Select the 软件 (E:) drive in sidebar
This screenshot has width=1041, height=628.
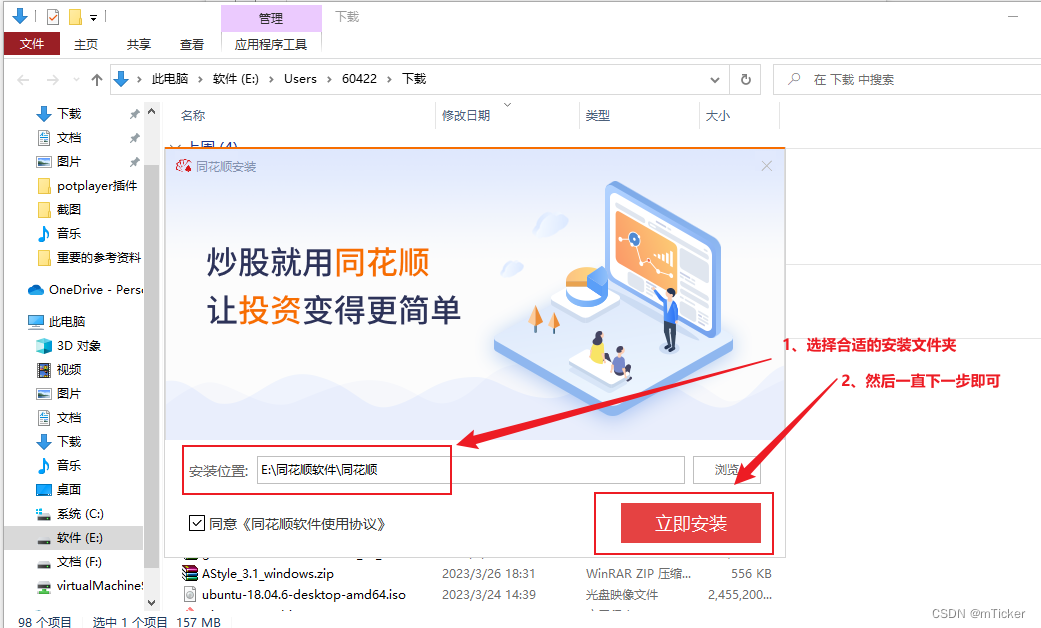73,538
